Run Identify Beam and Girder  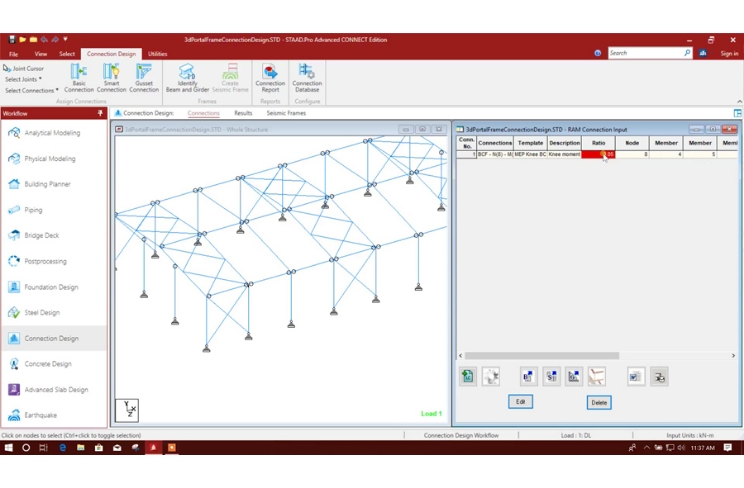click(187, 78)
